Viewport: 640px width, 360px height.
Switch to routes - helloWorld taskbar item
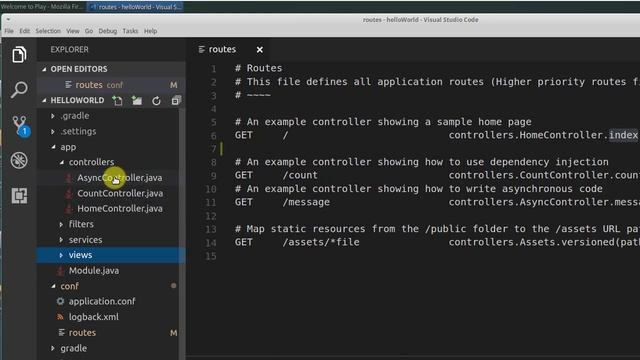pyautogui.click(x=136, y=7)
